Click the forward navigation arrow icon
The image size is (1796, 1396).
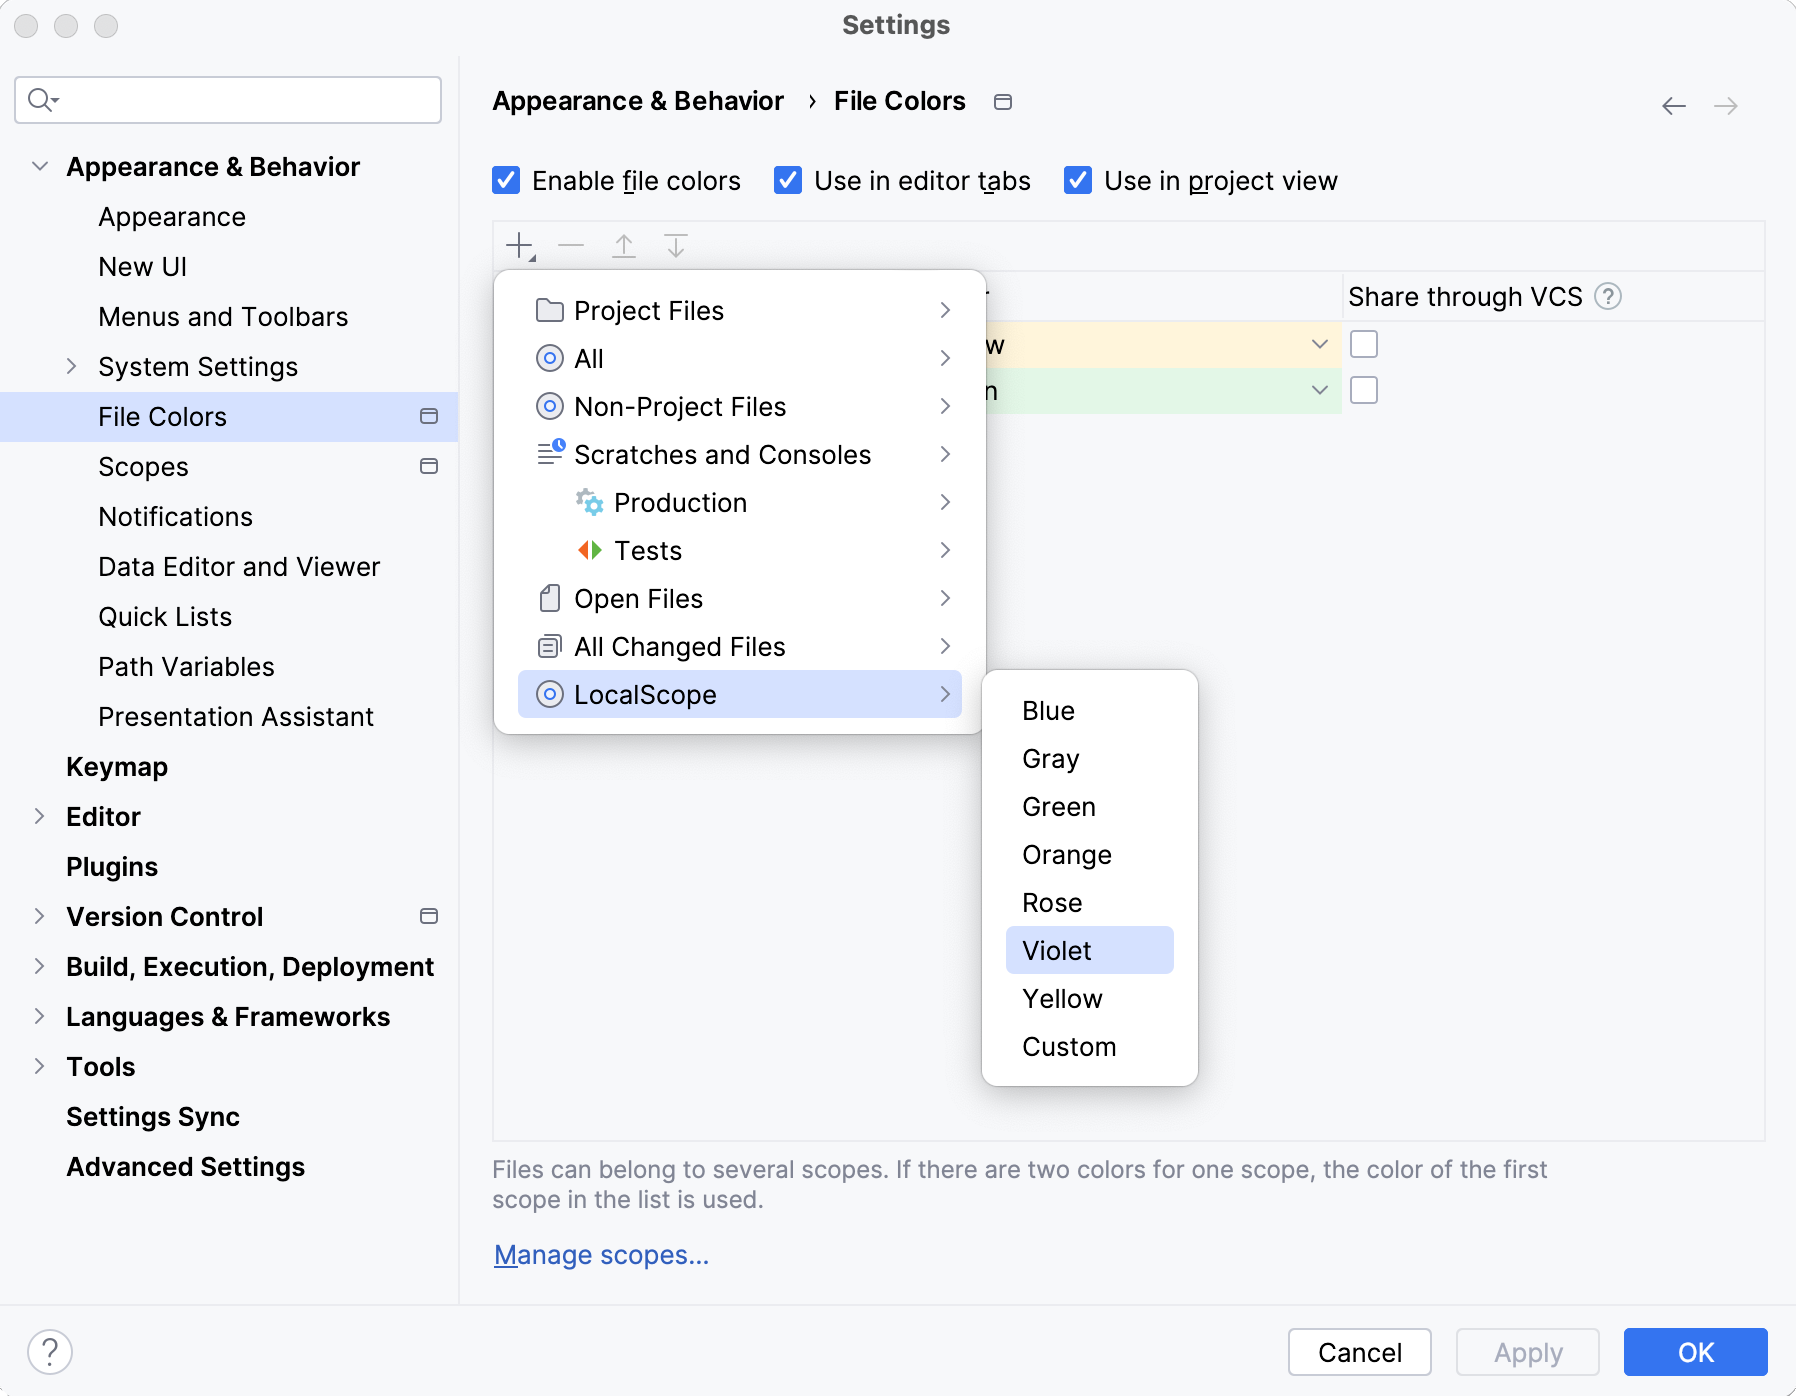tap(1726, 106)
